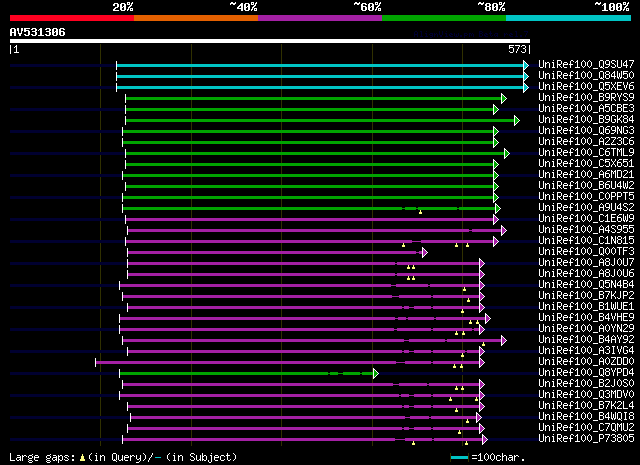
Task: Click the text UniRef100_B4VHE9
Action: click(x=586, y=318)
